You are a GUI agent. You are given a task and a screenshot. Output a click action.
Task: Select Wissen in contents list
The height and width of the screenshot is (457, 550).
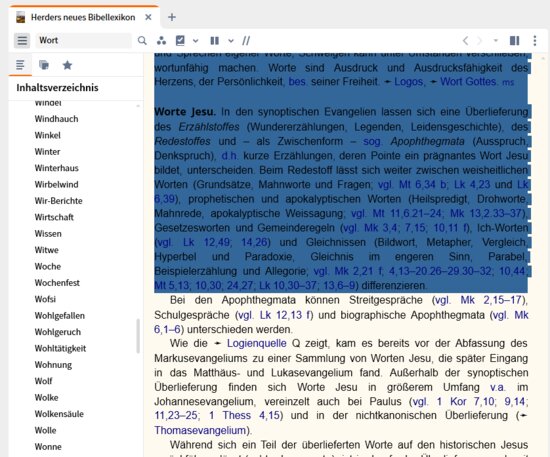point(48,234)
